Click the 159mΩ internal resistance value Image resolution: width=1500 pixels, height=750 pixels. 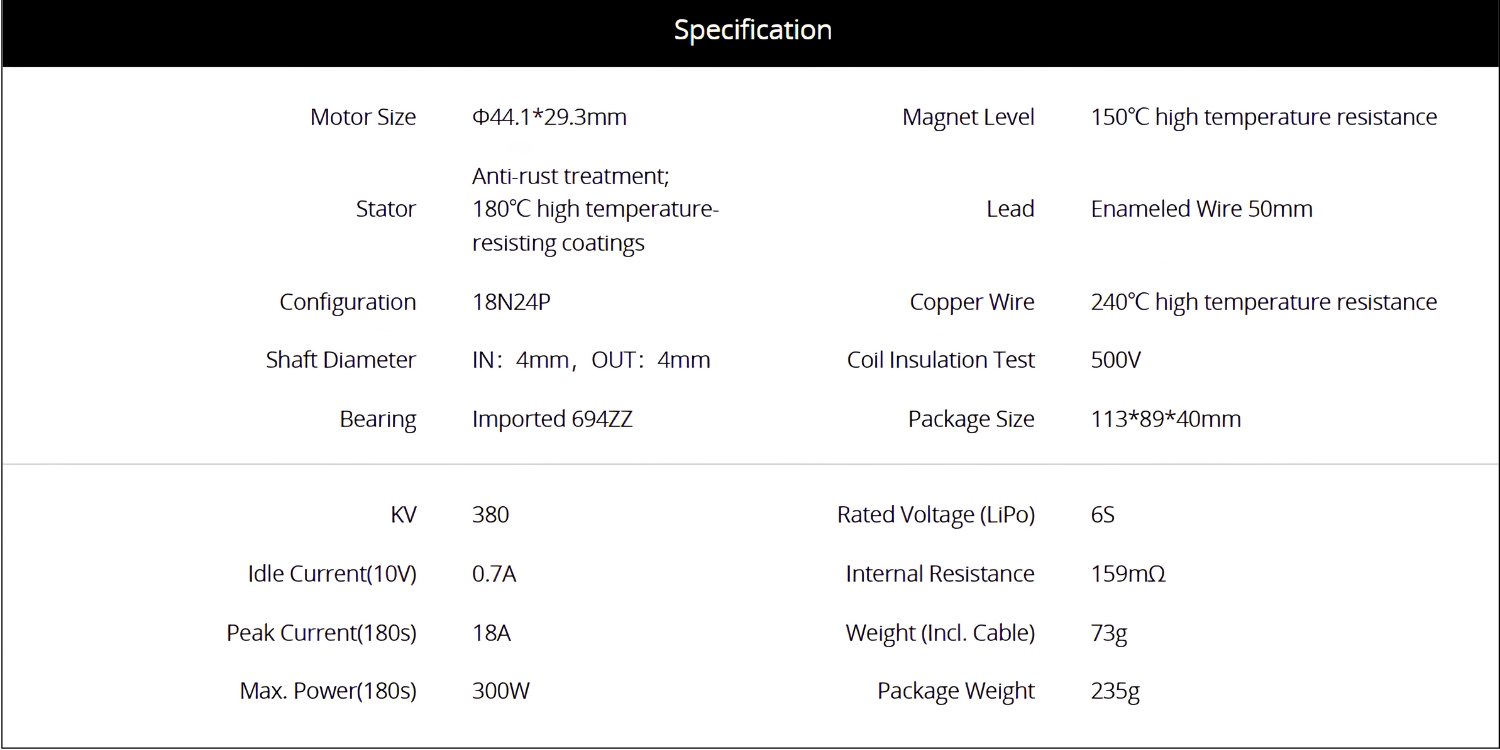(1128, 574)
